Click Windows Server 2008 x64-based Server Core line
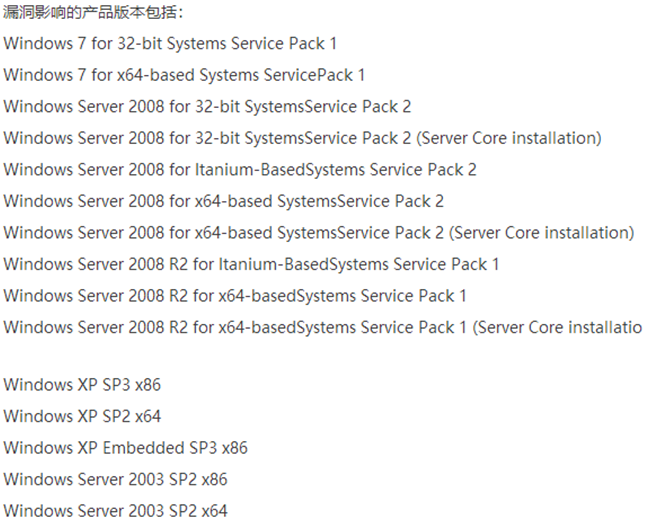 click(319, 233)
